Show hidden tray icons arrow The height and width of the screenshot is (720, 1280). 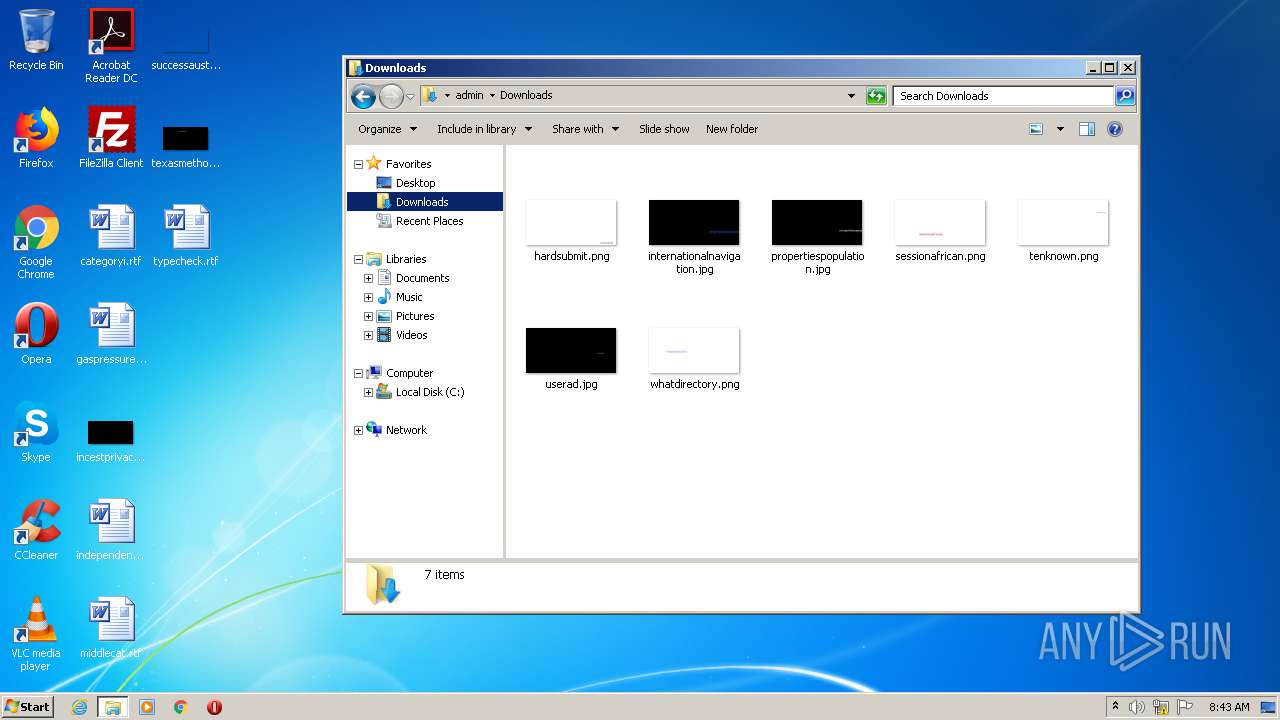[1115, 707]
